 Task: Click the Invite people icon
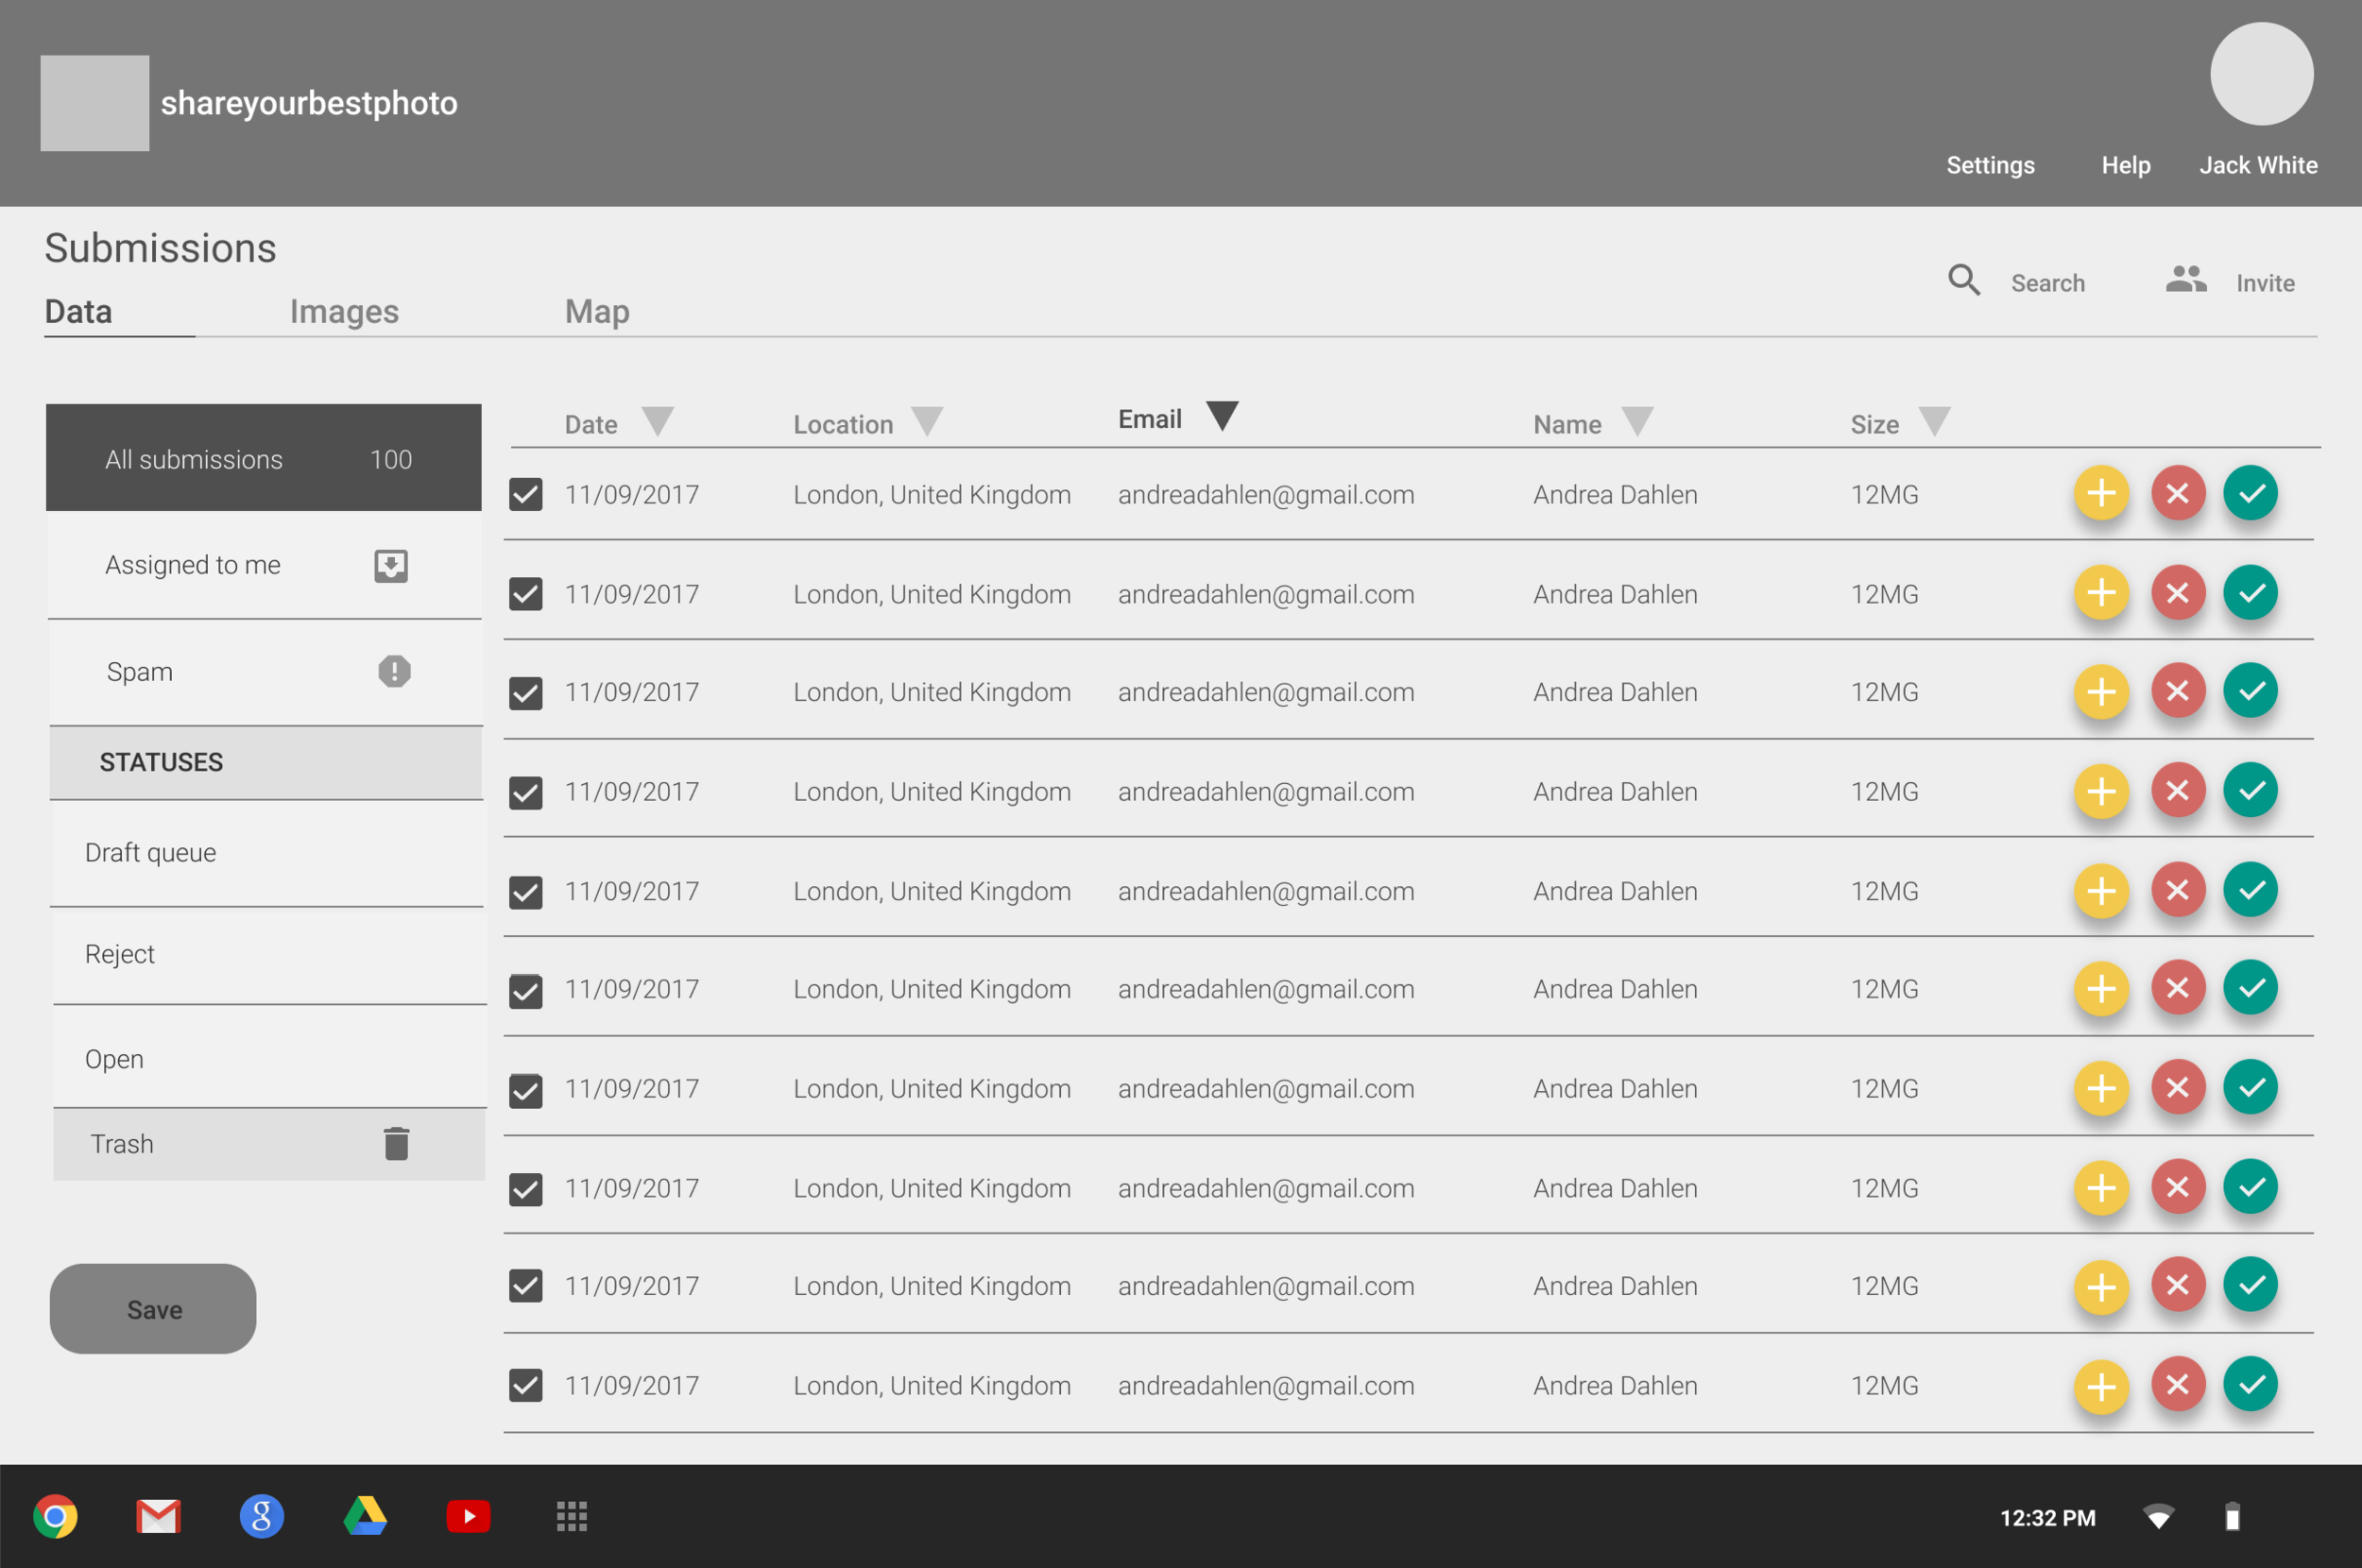pos(2185,281)
